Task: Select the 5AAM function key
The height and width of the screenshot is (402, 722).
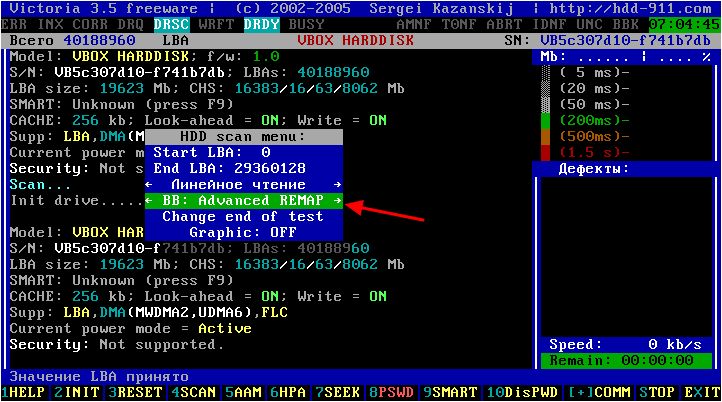Action: coord(243,392)
